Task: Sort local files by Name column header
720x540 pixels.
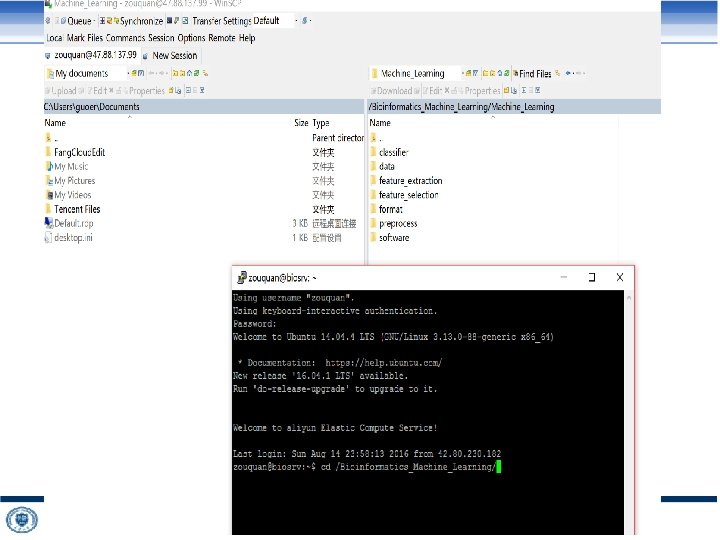Action: click(55, 123)
